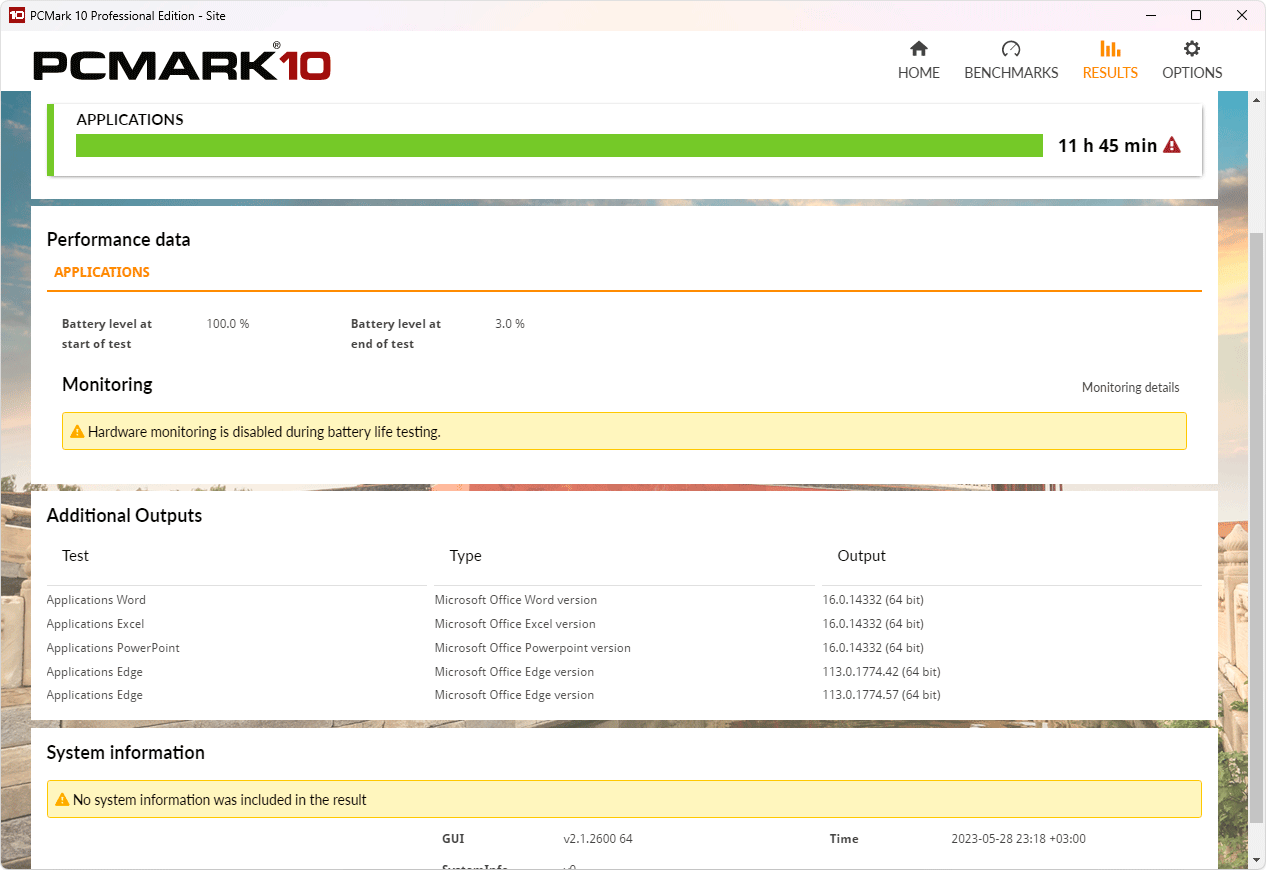Screen dimensions: 1266x870
Task: Click the 'Test' column header
Action: pos(76,556)
